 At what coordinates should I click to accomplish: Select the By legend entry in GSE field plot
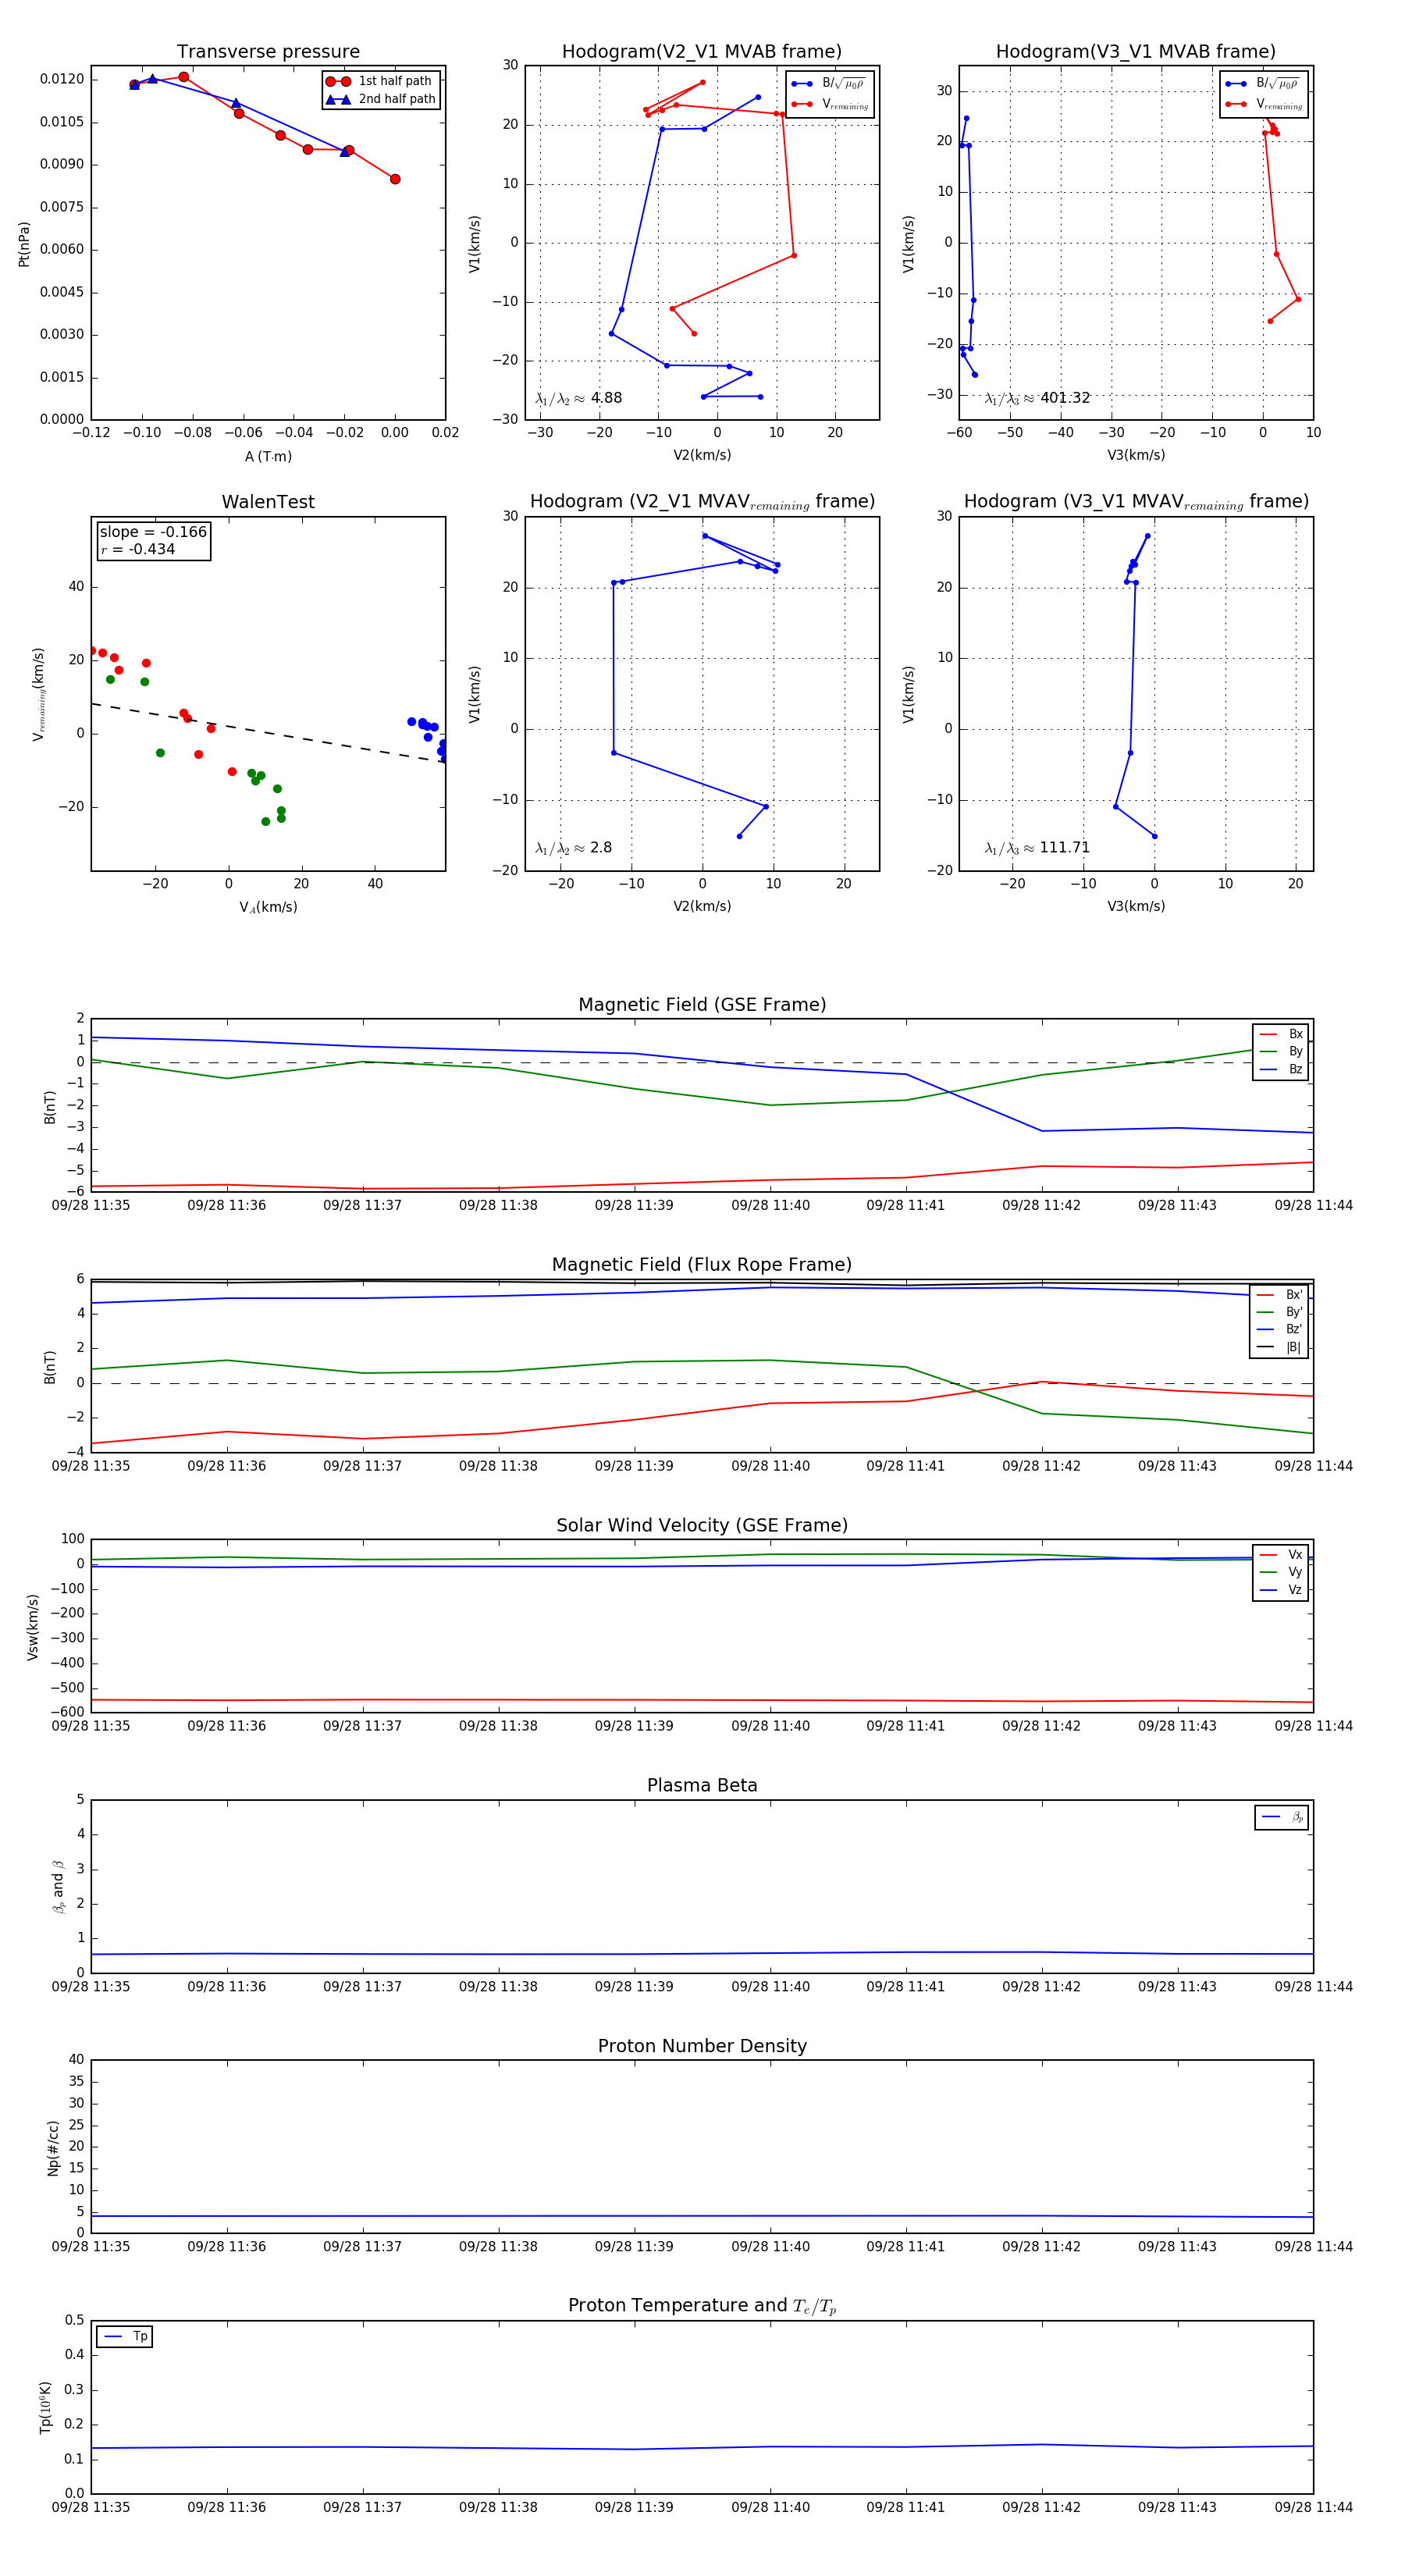(x=1281, y=1051)
